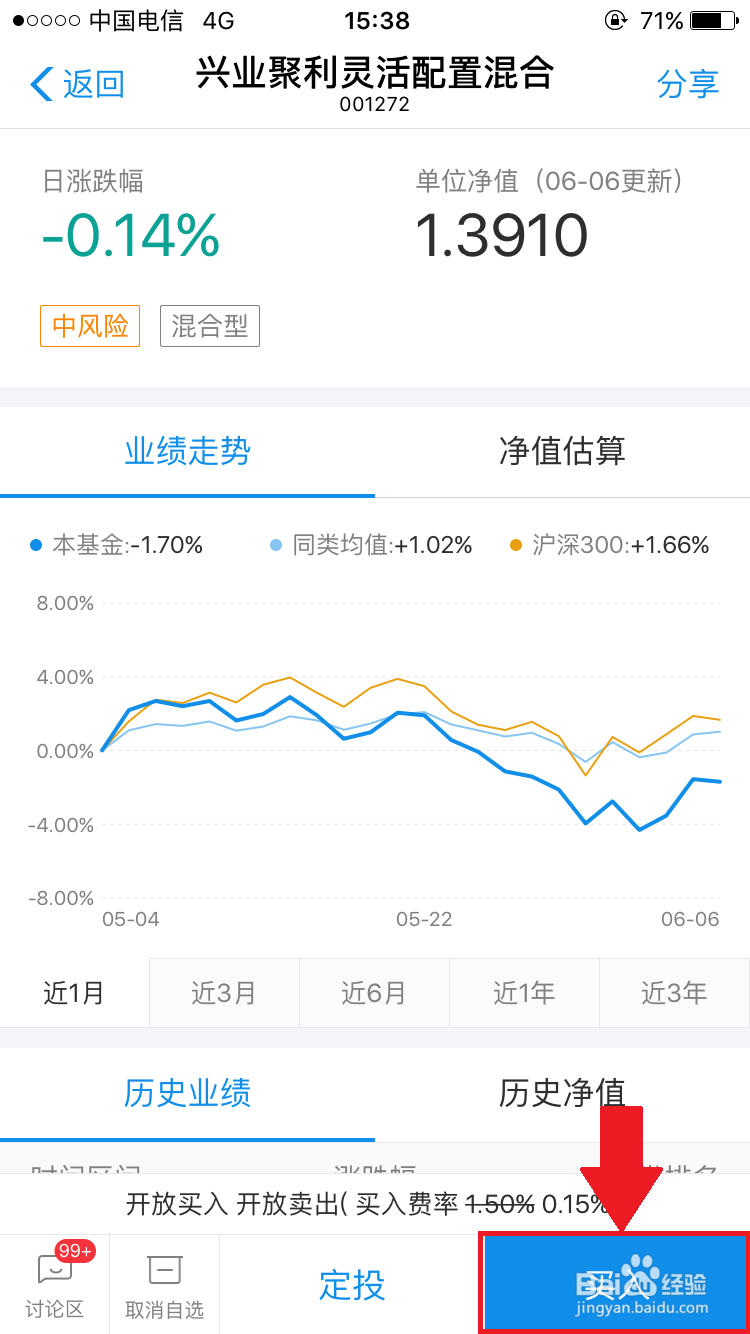Tap the 中风险 risk tag

click(x=90, y=326)
